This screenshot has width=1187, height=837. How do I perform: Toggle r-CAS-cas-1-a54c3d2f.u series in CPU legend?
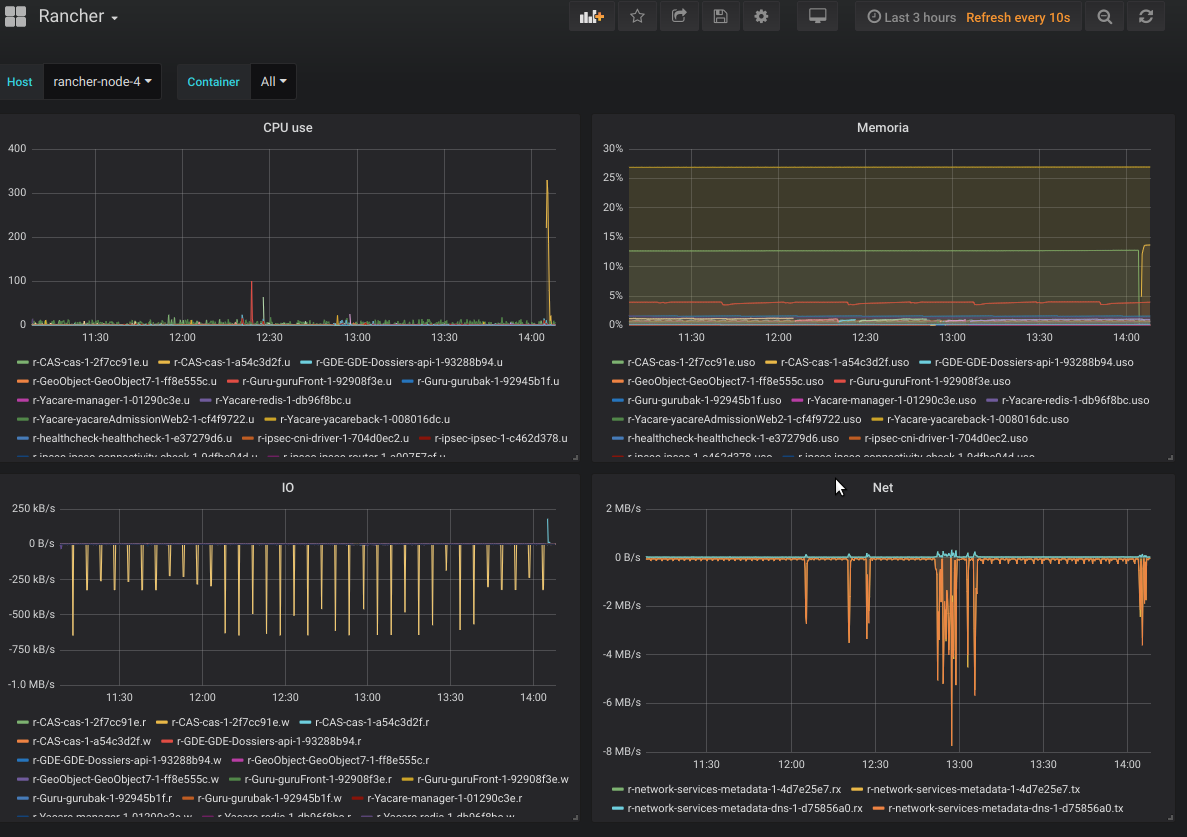tap(232, 362)
